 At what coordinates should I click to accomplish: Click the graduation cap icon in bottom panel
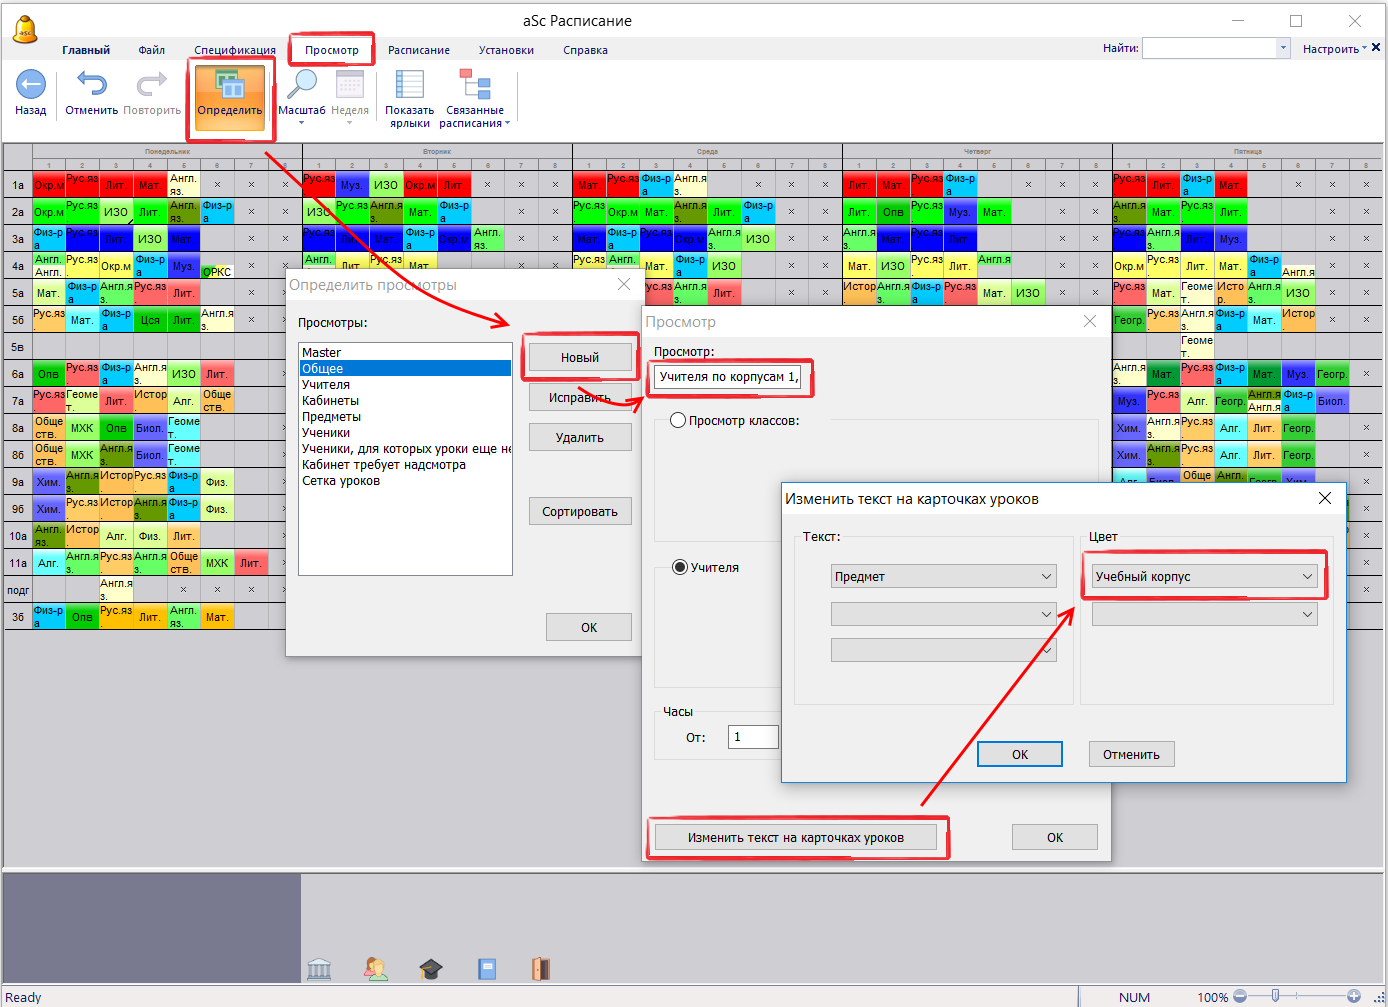(430, 968)
